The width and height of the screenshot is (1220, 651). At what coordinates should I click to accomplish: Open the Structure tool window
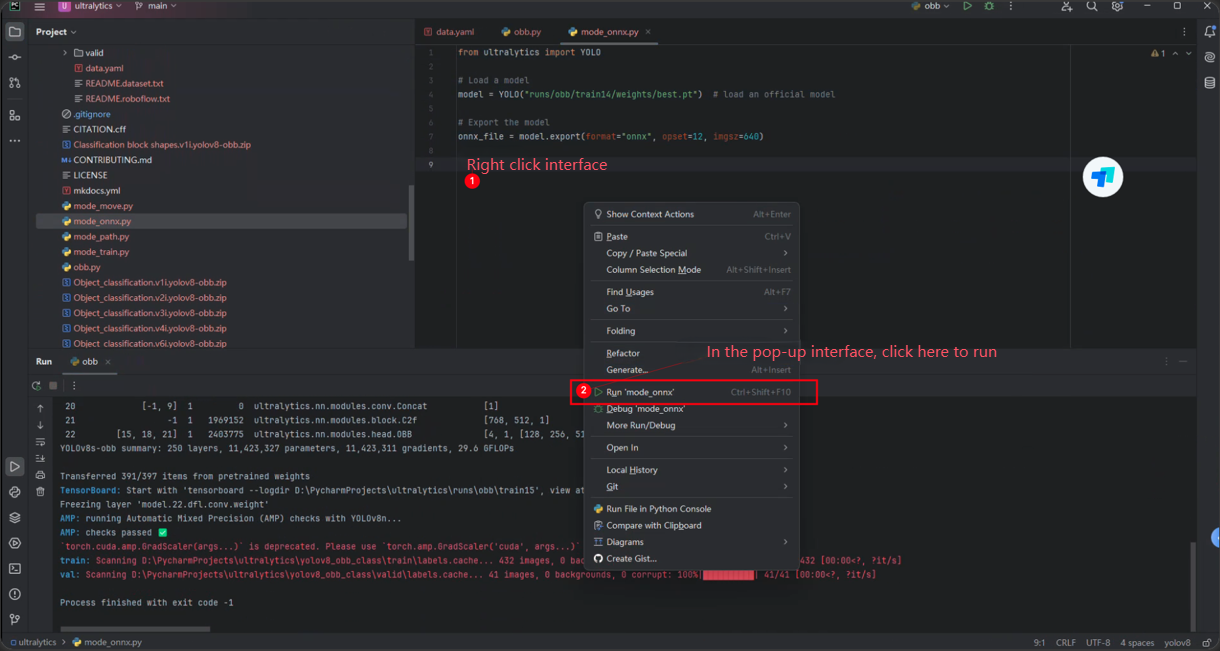tap(14, 115)
